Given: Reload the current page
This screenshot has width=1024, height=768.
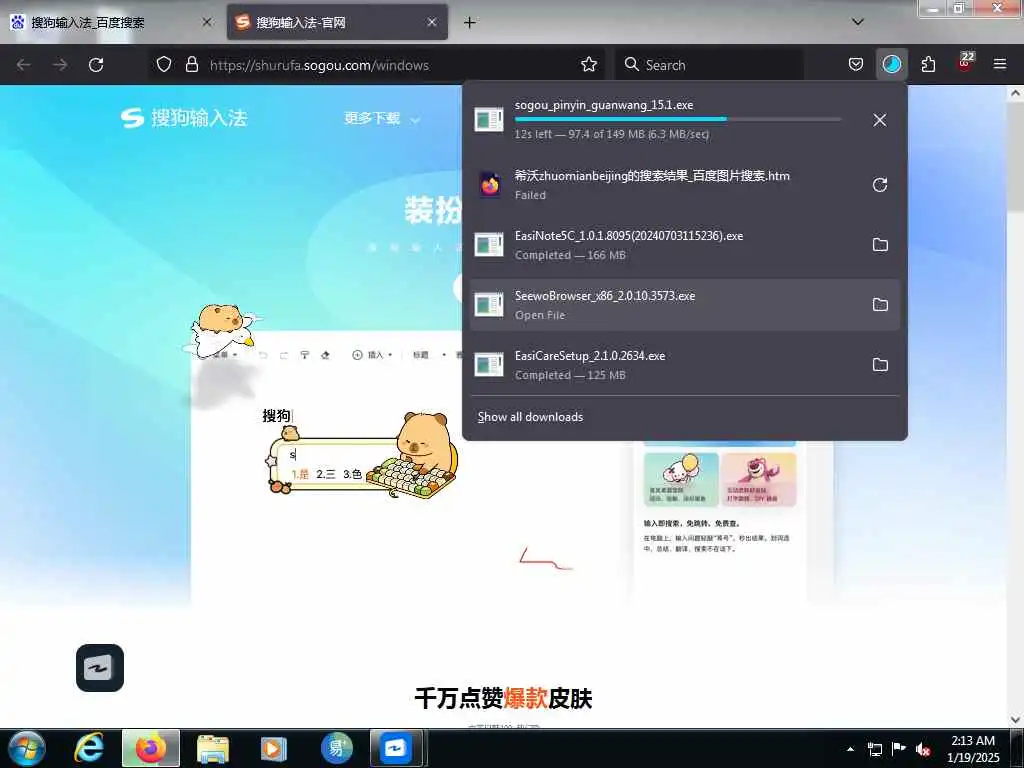Looking at the screenshot, I should pos(96,65).
